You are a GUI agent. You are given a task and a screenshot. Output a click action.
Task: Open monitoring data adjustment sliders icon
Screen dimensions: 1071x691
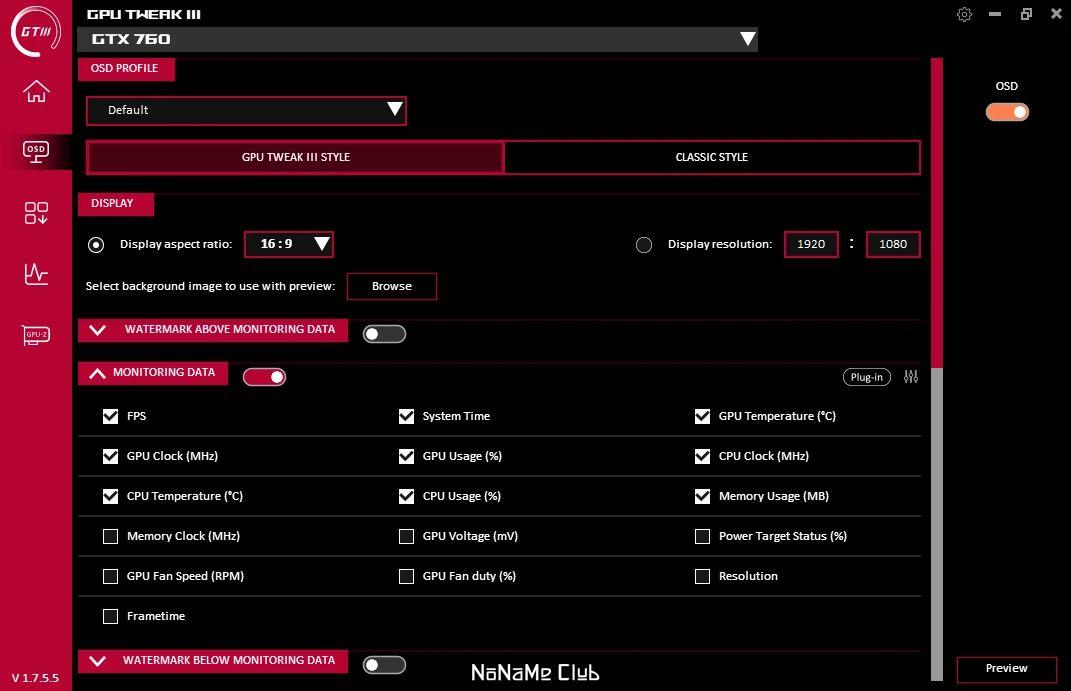[x=910, y=377]
